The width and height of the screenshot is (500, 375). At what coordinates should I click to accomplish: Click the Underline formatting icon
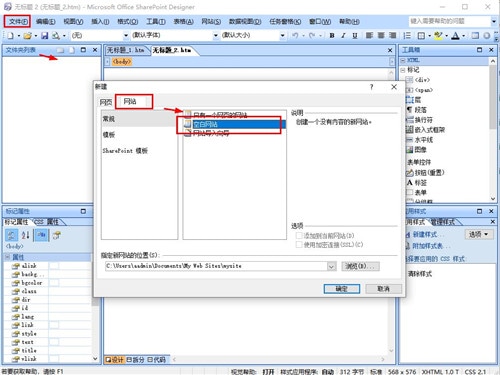[x=355, y=35]
